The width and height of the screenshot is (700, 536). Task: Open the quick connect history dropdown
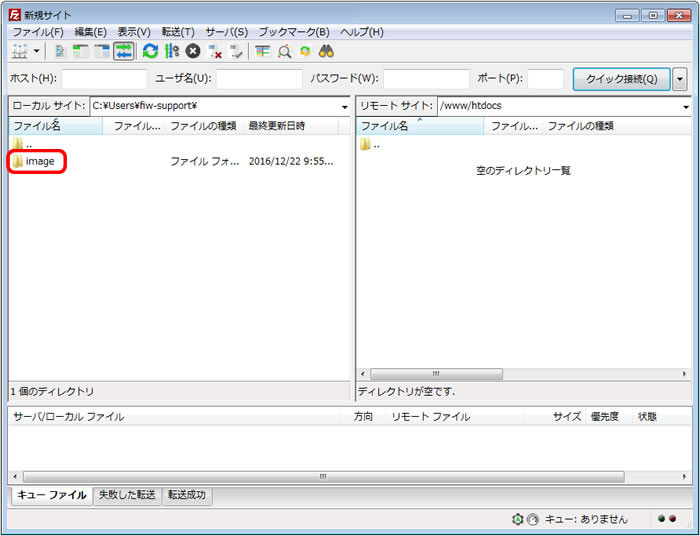[x=679, y=79]
